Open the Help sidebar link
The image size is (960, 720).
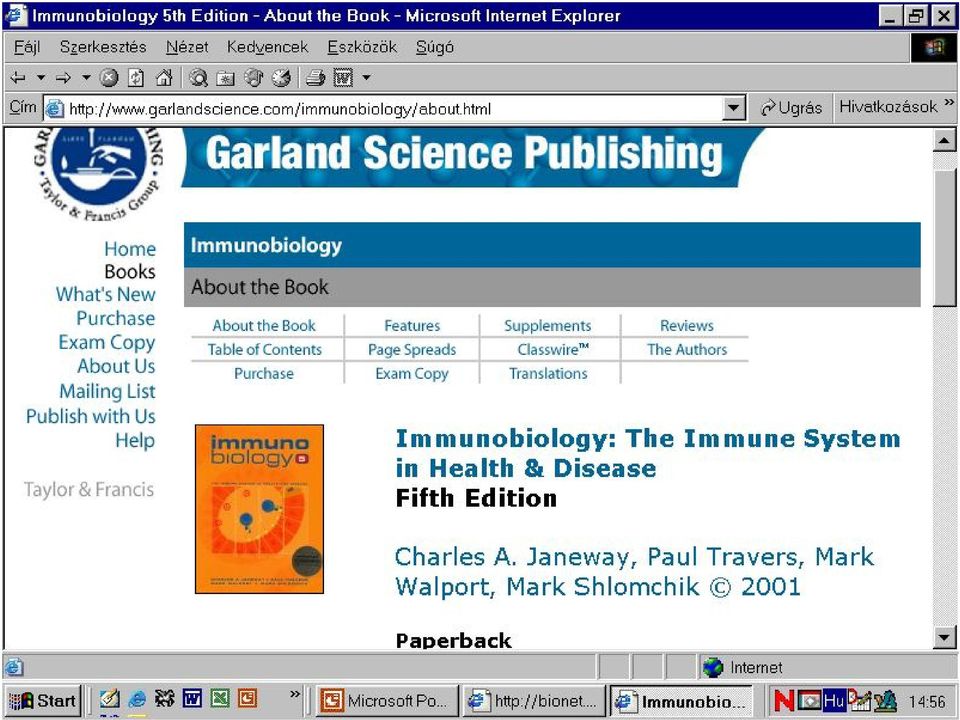pos(135,440)
